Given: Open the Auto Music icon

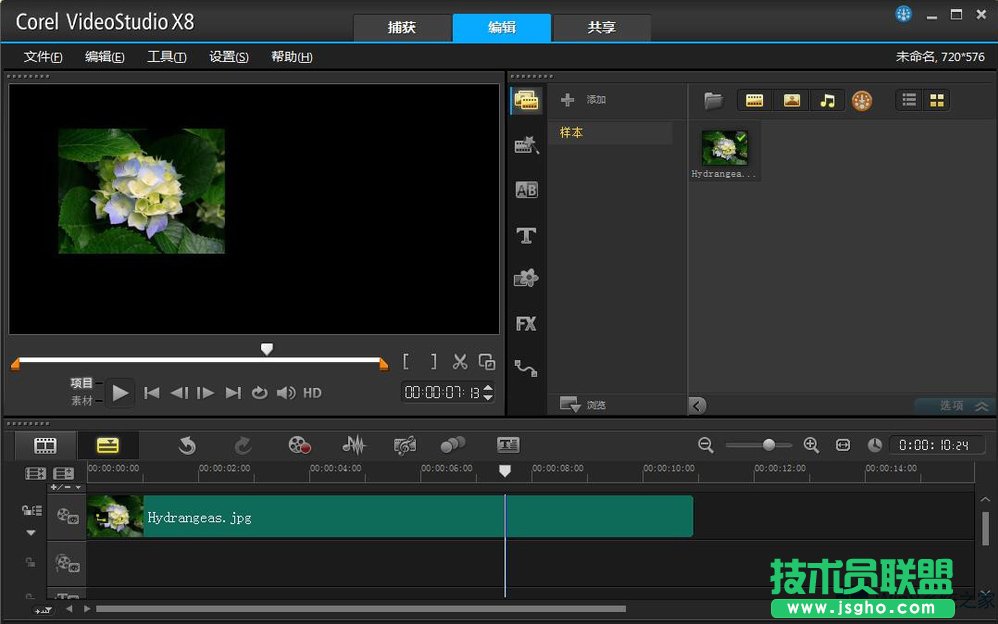Looking at the screenshot, I should (405, 445).
